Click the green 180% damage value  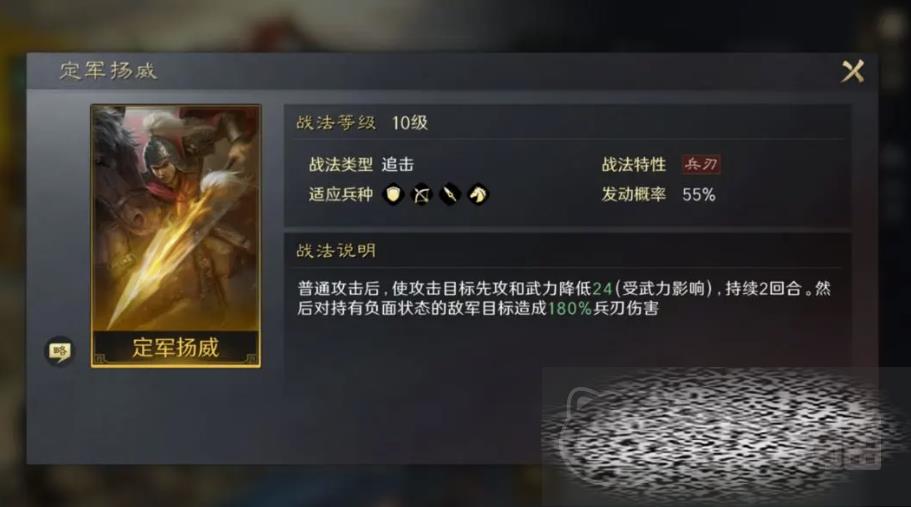click(569, 308)
